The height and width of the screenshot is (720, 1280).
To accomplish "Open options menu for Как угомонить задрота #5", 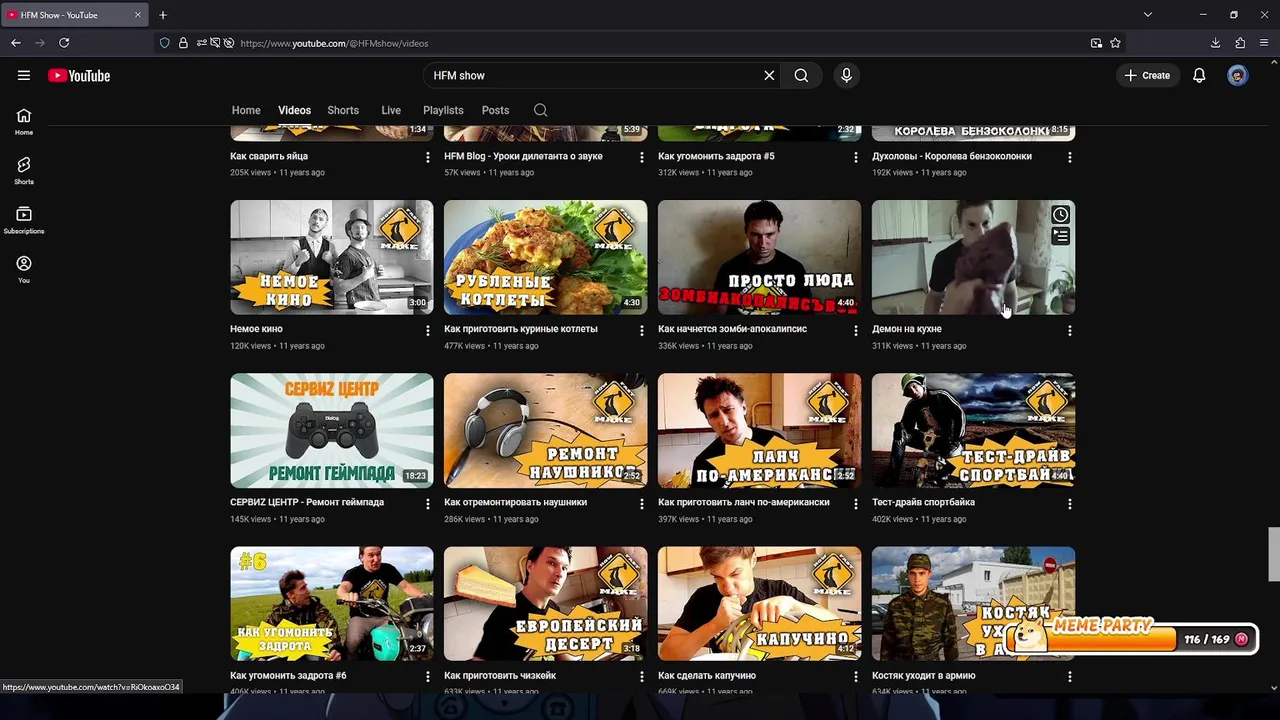I will click(855, 157).
